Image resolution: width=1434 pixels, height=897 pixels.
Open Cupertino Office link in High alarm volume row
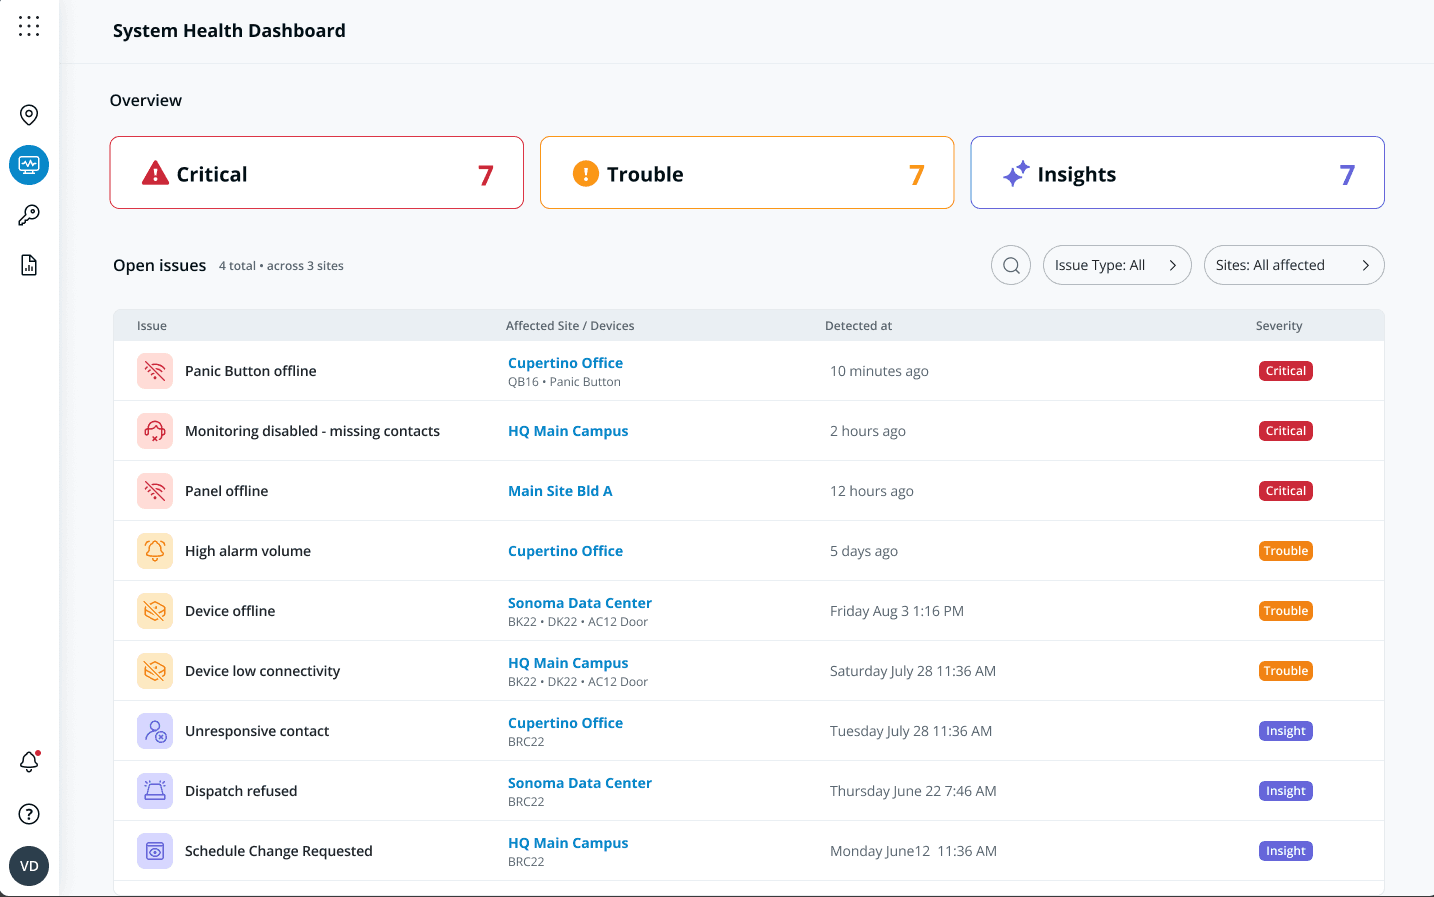pos(565,551)
